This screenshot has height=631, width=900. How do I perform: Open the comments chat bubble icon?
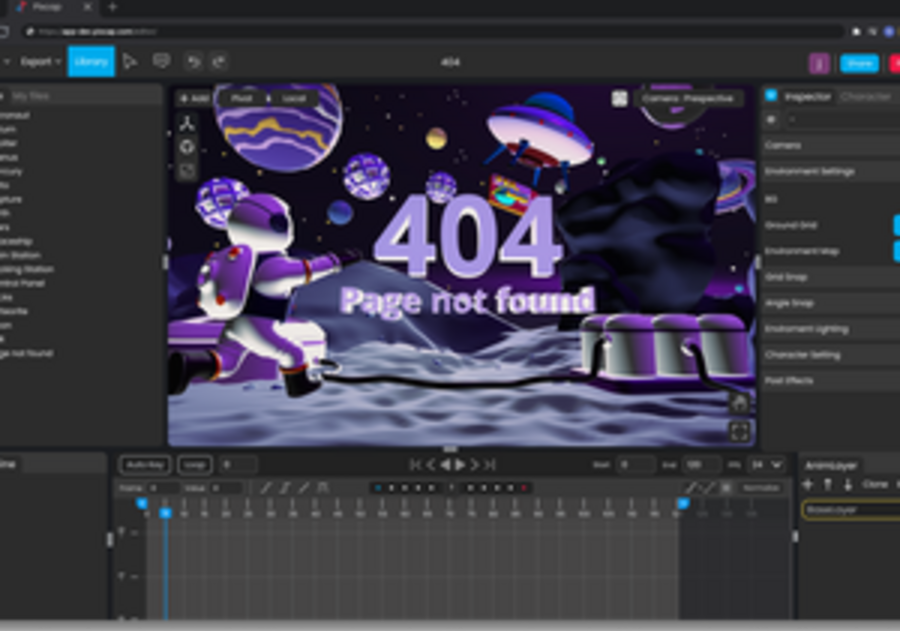160,62
